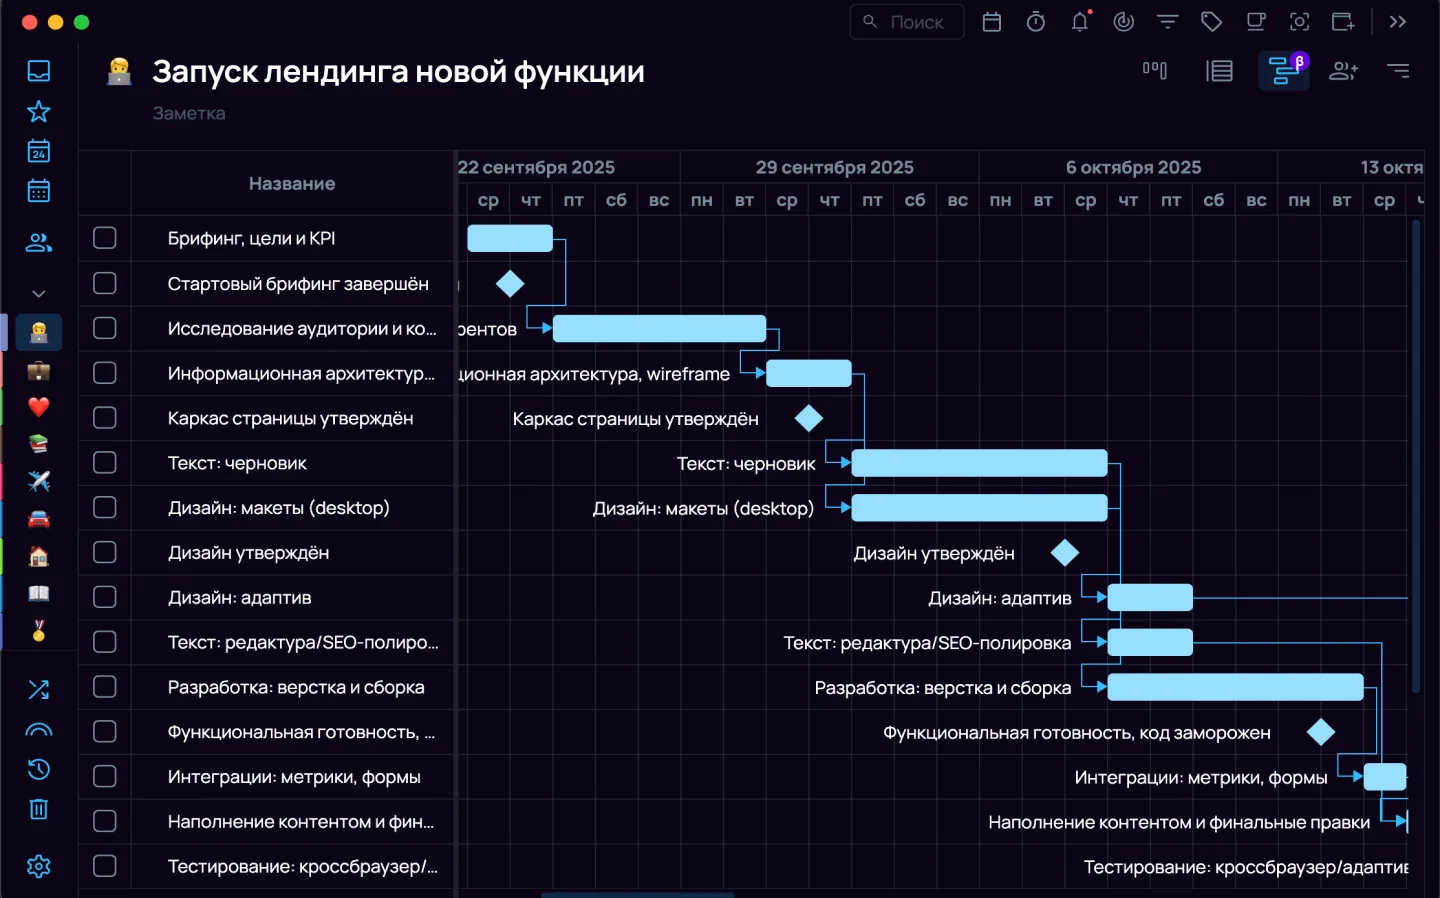Click the Название column header
The height and width of the screenshot is (898, 1440).
pyautogui.click(x=292, y=184)
